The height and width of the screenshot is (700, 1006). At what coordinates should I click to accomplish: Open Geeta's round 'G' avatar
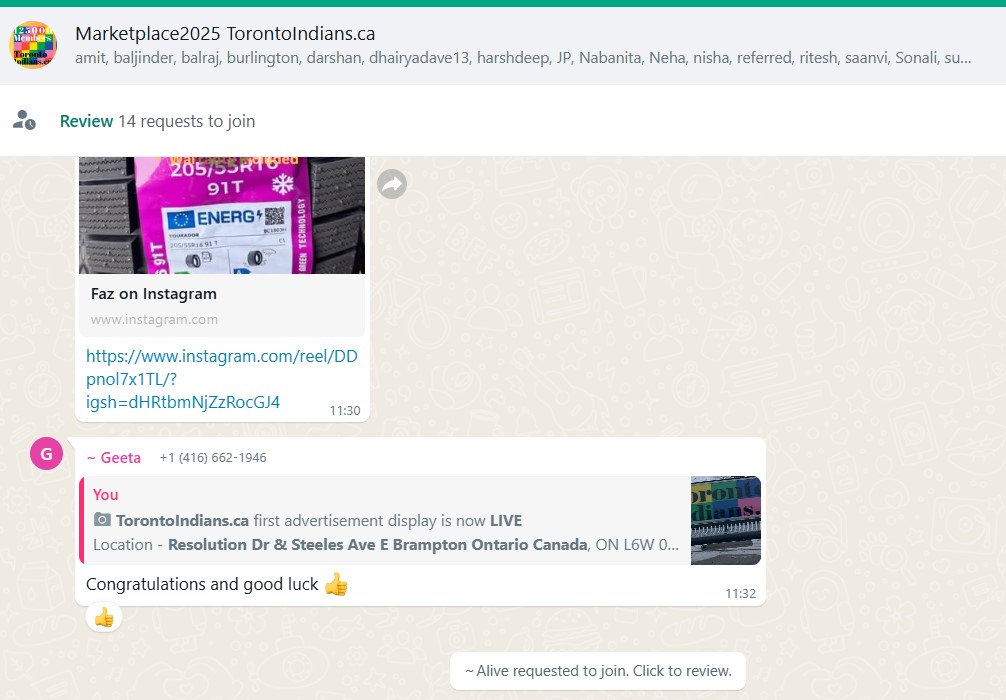[x=47, y=454]
